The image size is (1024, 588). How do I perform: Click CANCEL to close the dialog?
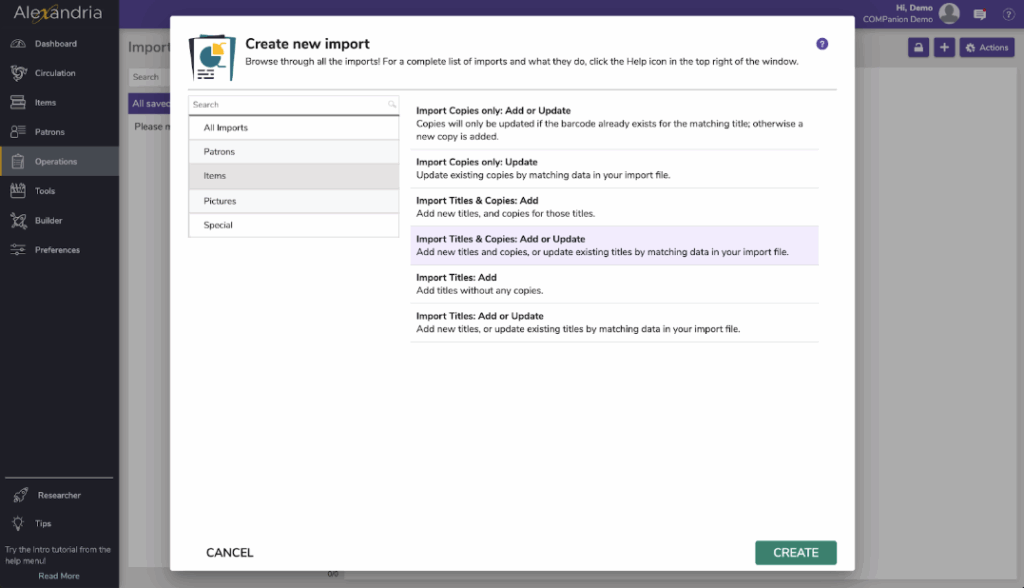(x=229, y=553)
